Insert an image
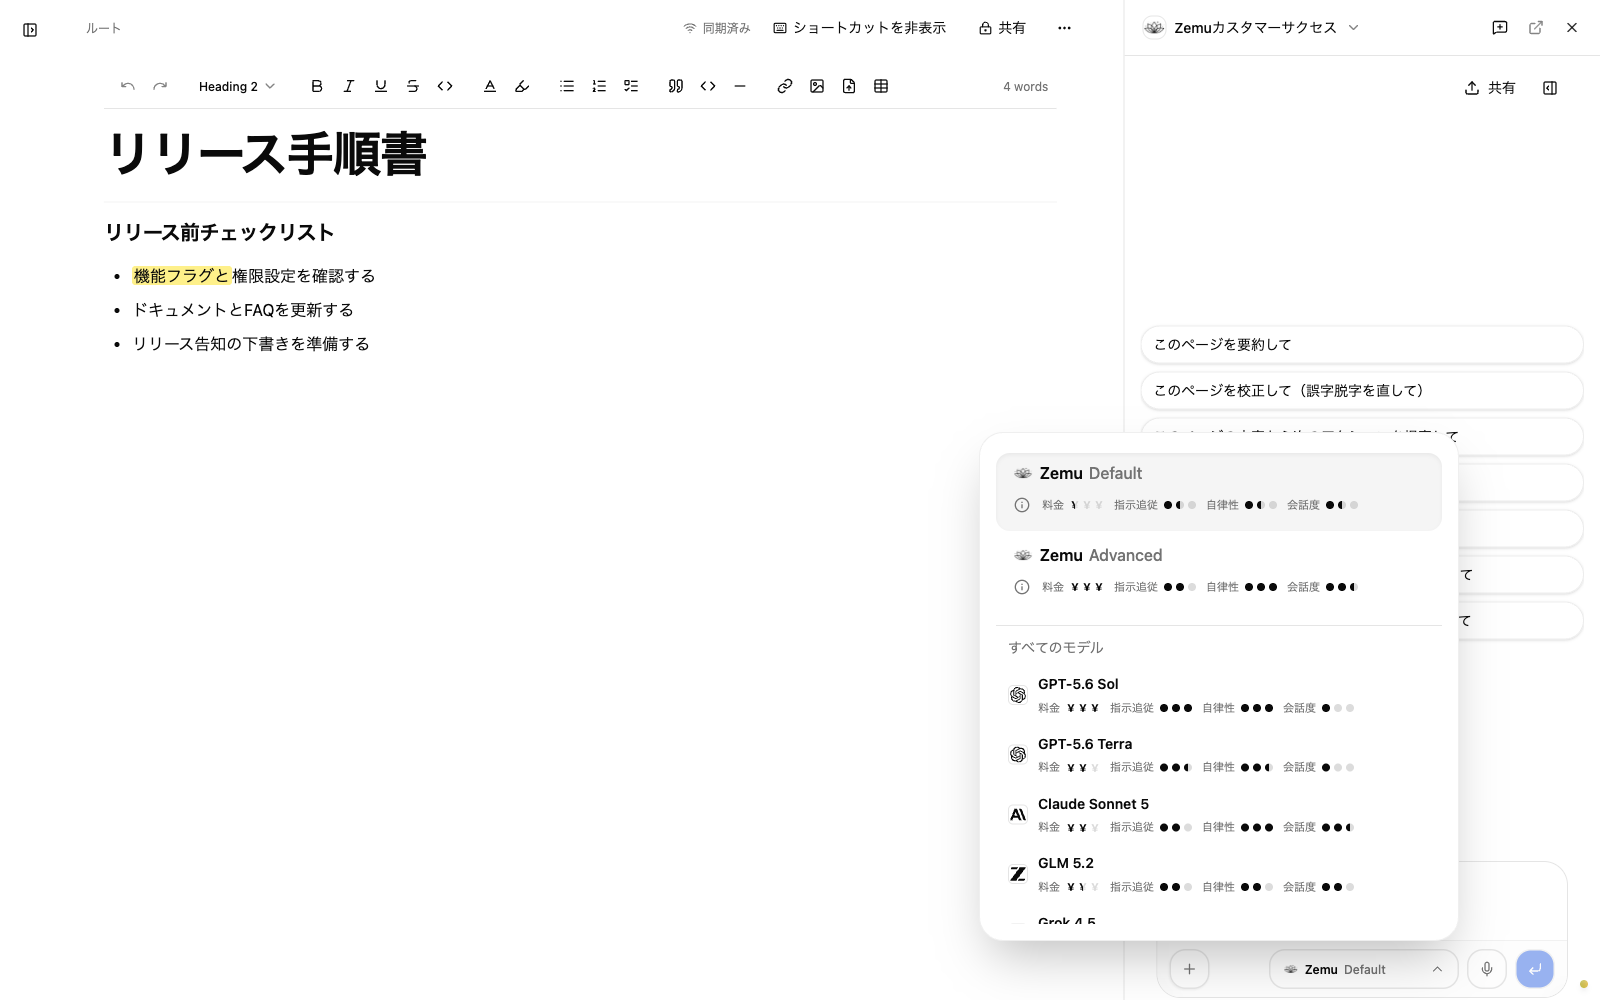The height and width of the screenshot is (1000, 1600). click(x=817, y=86)
